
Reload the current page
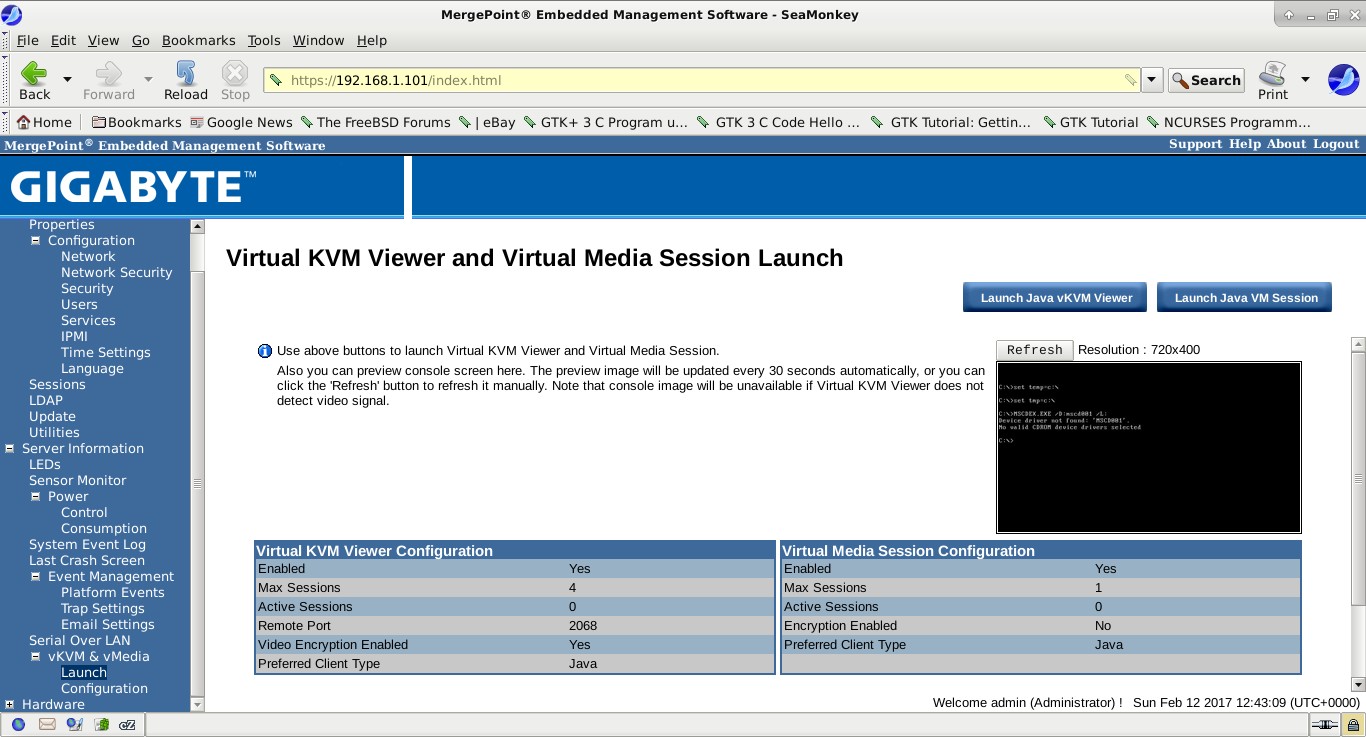pyautogui.click(x=185, y=73)
